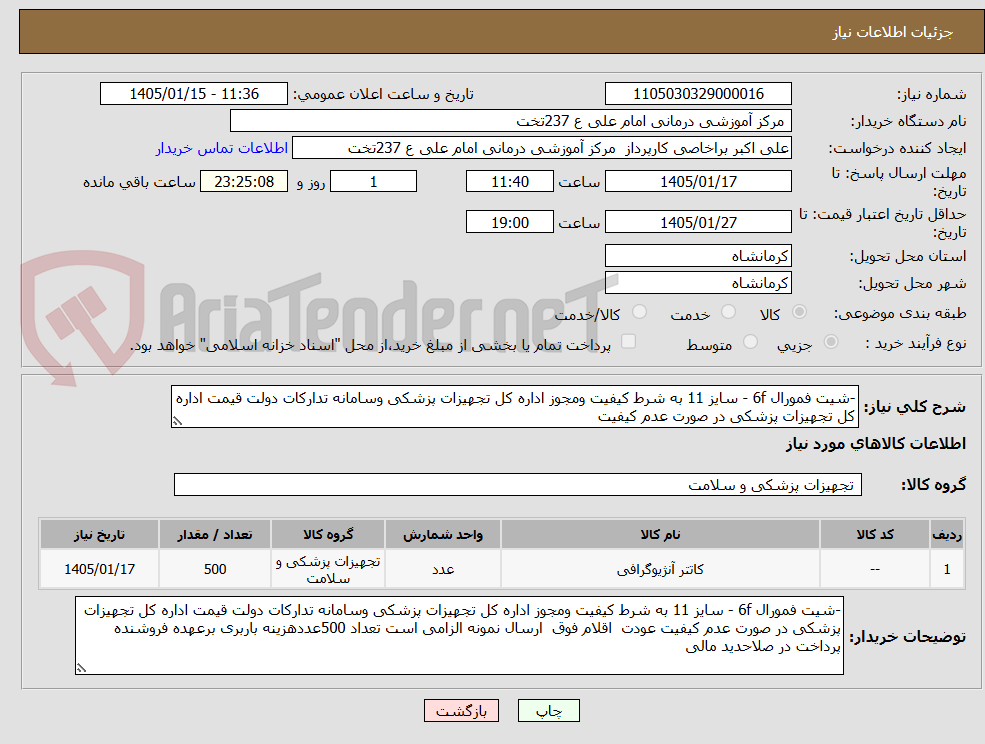Open the buyer contact info link اطلاعات تماس خریدار
The height and width of the screenshot is (744, 985).
tap(222, 148)
